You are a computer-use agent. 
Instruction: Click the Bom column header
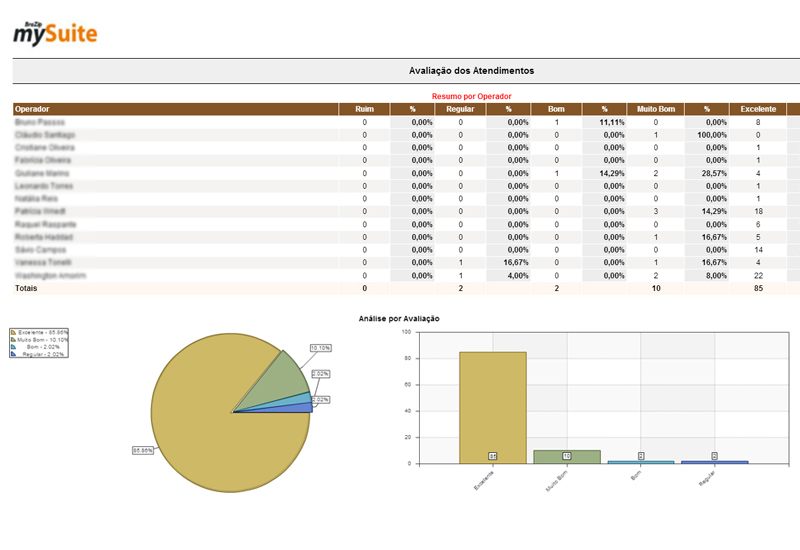pos(556,109)
